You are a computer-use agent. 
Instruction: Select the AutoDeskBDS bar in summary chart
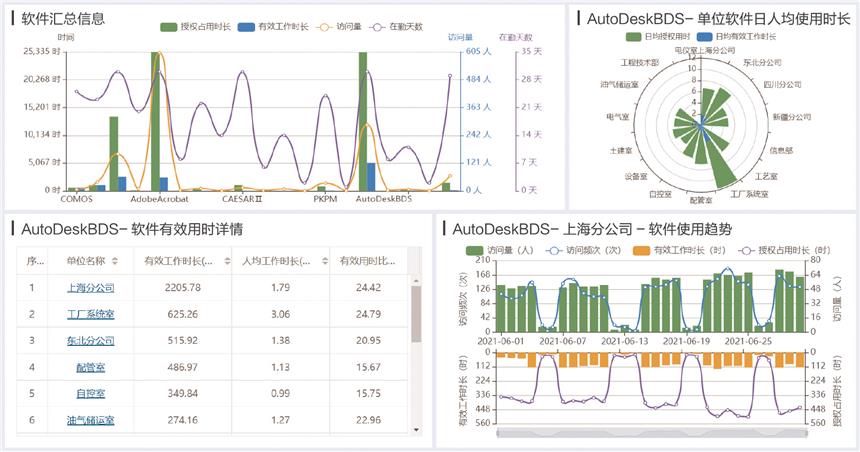(364, 120)
